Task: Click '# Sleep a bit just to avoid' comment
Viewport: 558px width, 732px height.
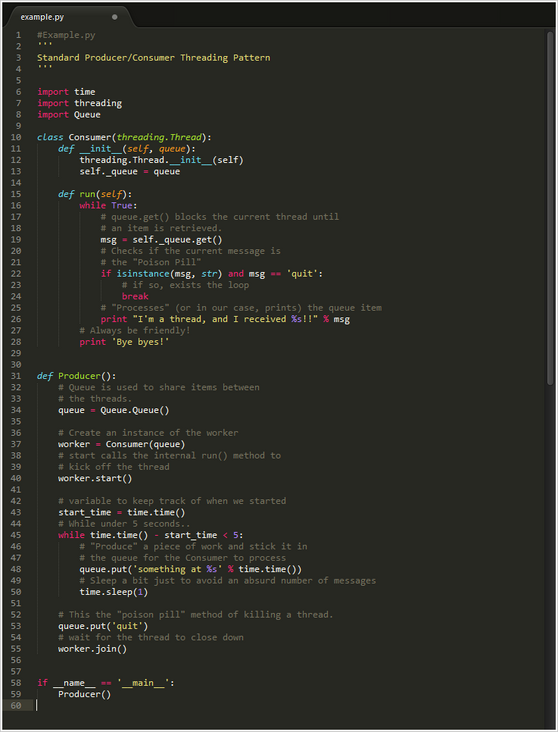Action: pos(227,581)
